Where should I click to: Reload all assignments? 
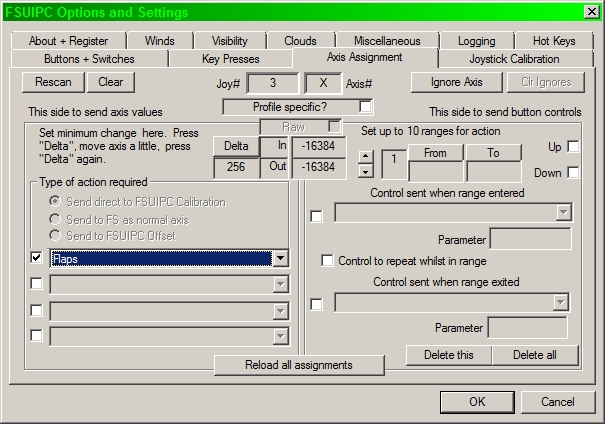pos(299,365)
